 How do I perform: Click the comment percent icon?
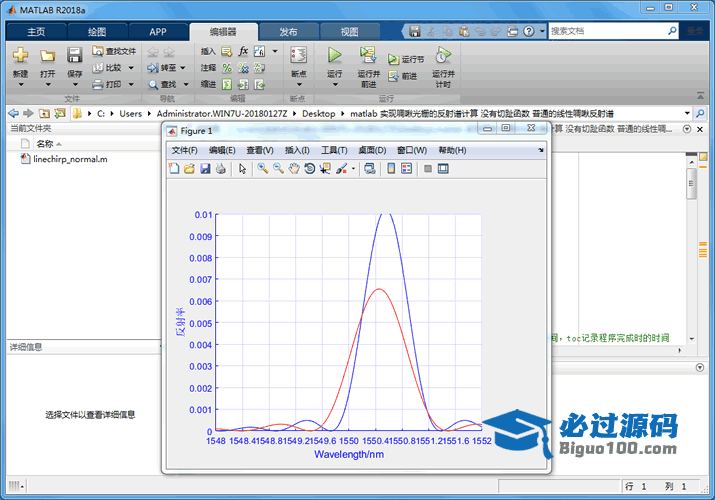227,68
